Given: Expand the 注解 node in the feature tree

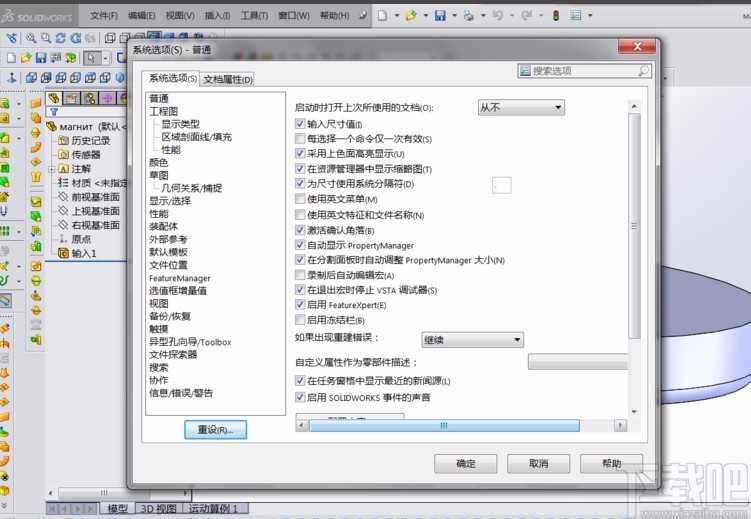Looking at the screenshot, I should [x=51, y=169].
